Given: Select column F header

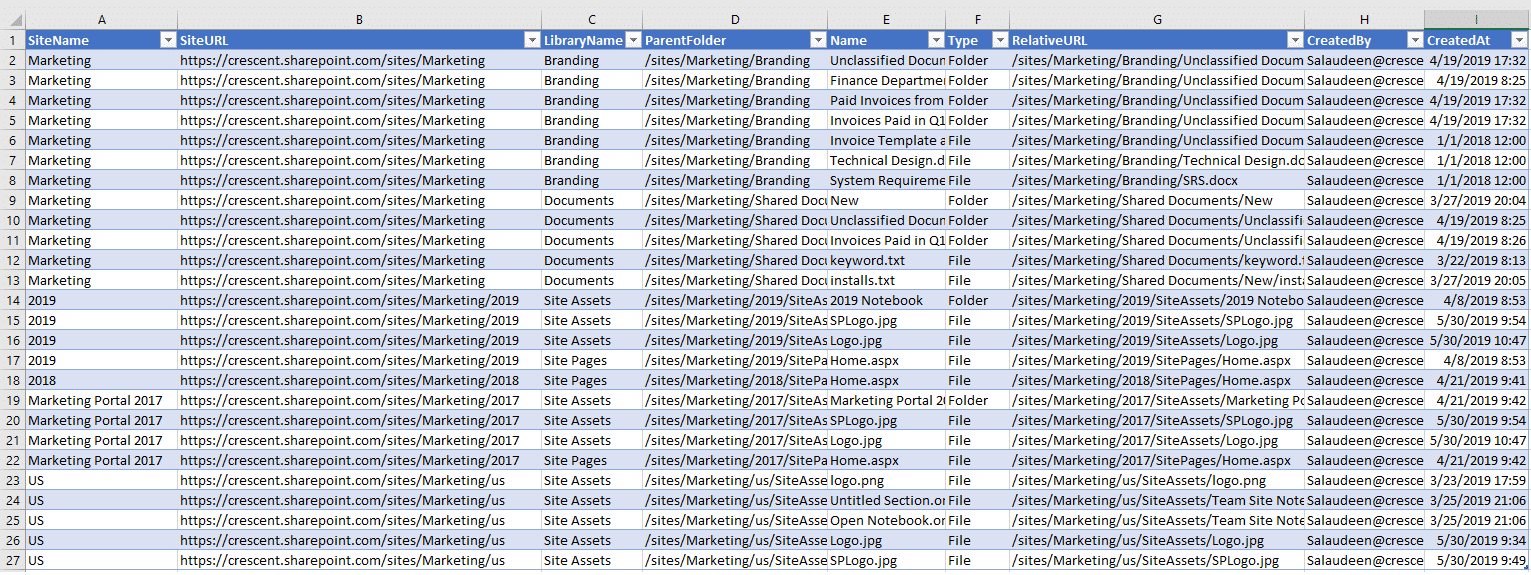Looking at the screenshot, I should point(977,19).
